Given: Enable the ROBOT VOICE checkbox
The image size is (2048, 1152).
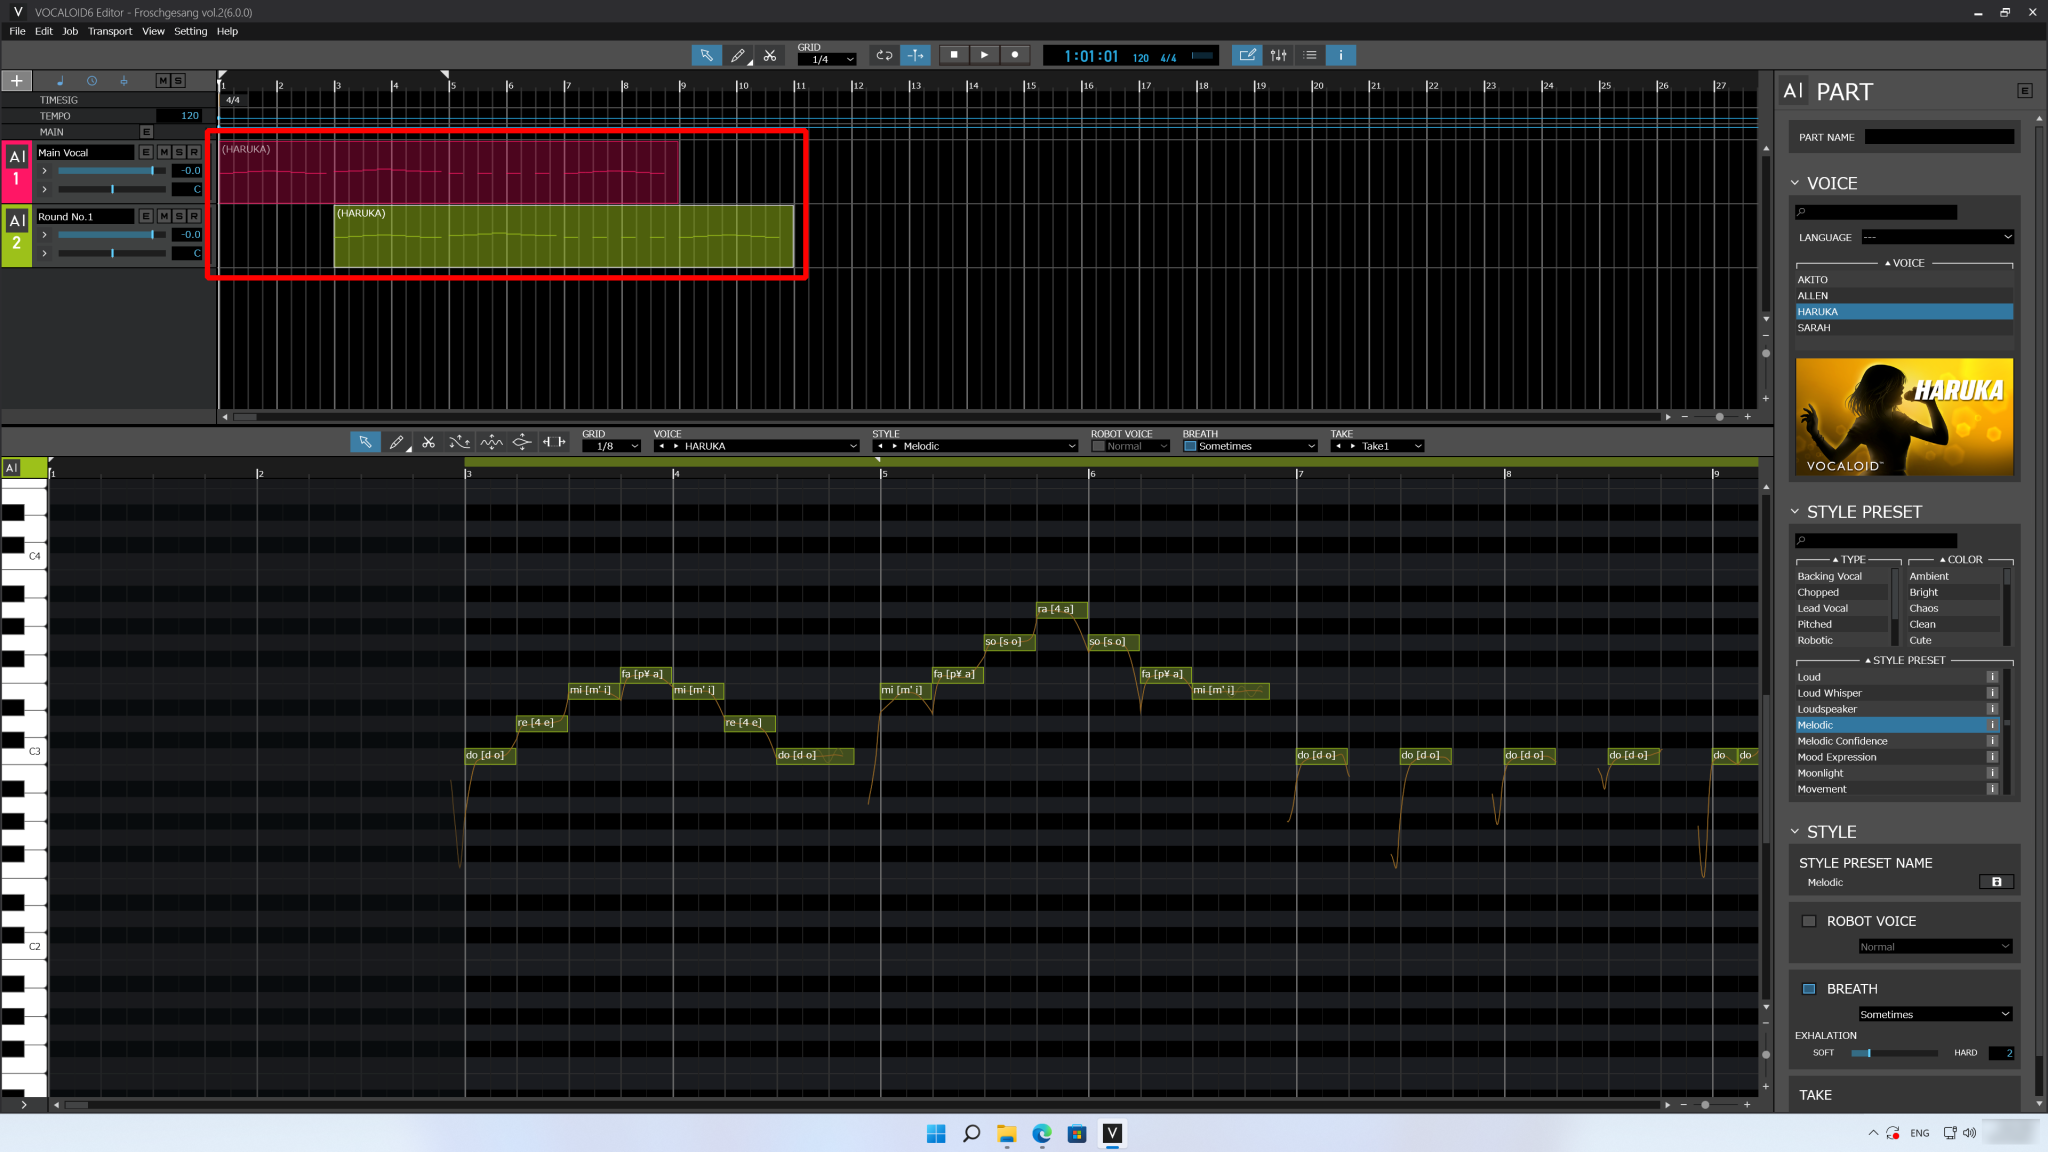Looking at the screenshot, I should pos(1809,921).
